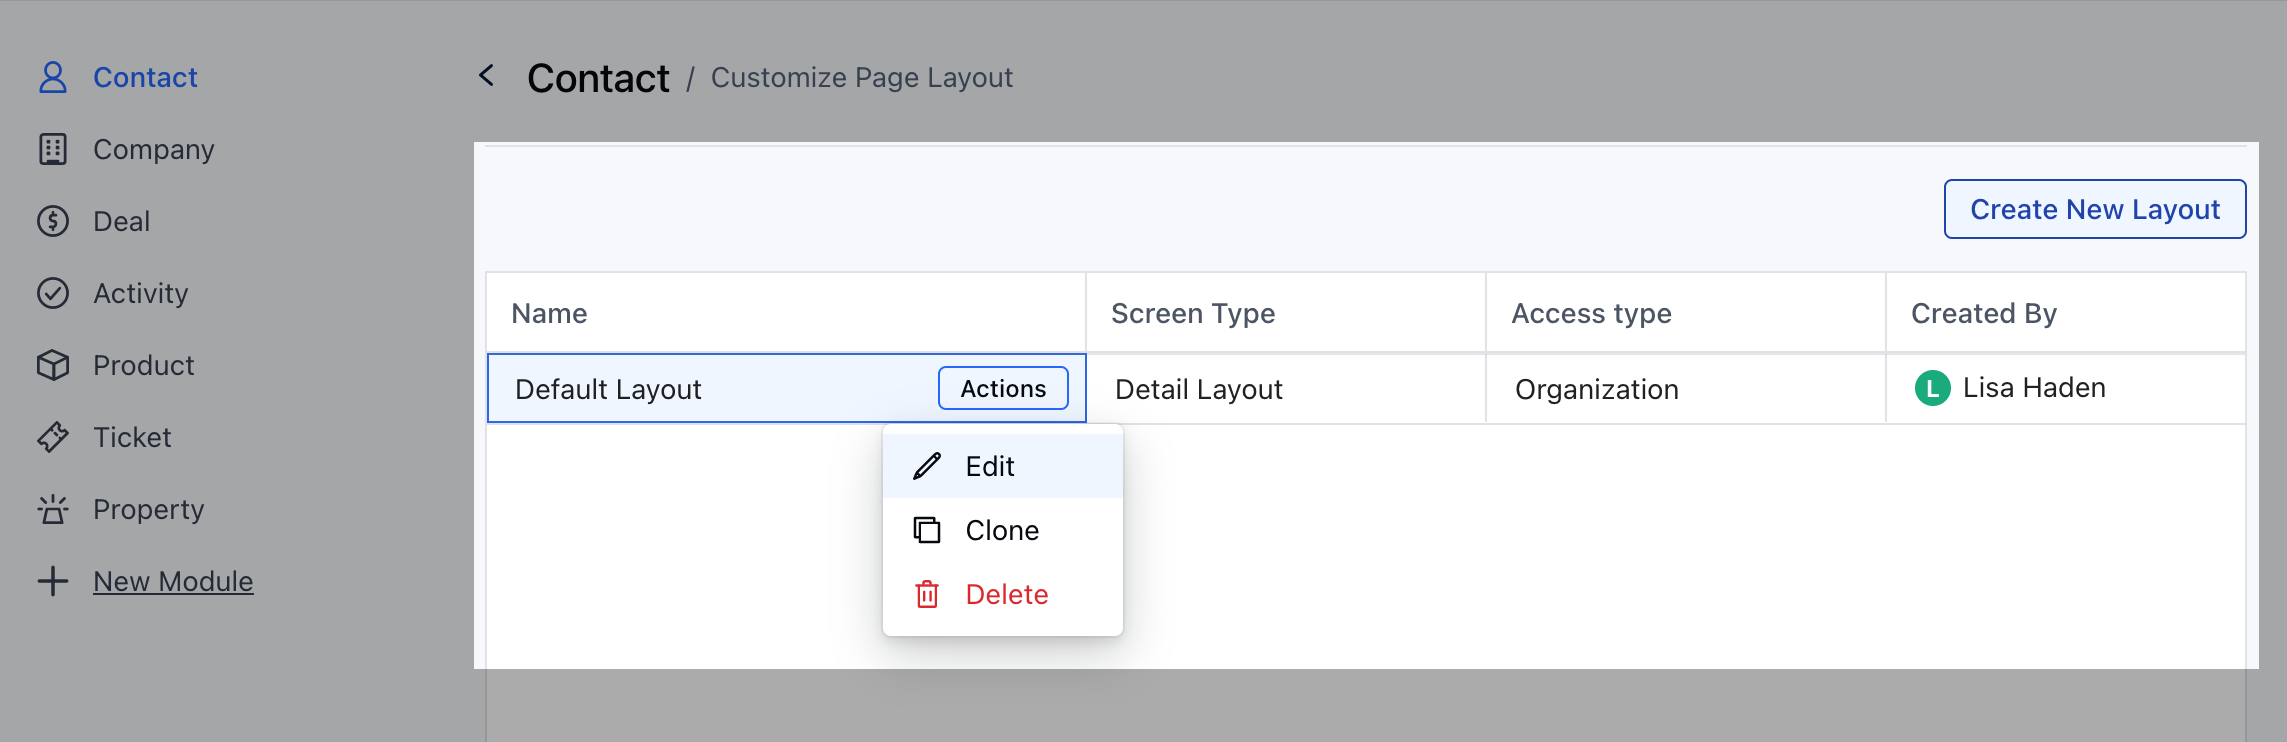Open the Company module
Image resolution: width=2287 pixels, height=742 pixels.
[154, 149]
